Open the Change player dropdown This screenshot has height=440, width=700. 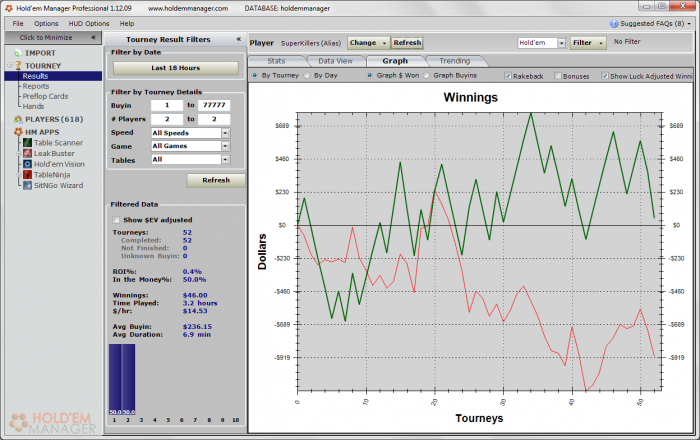368,43
